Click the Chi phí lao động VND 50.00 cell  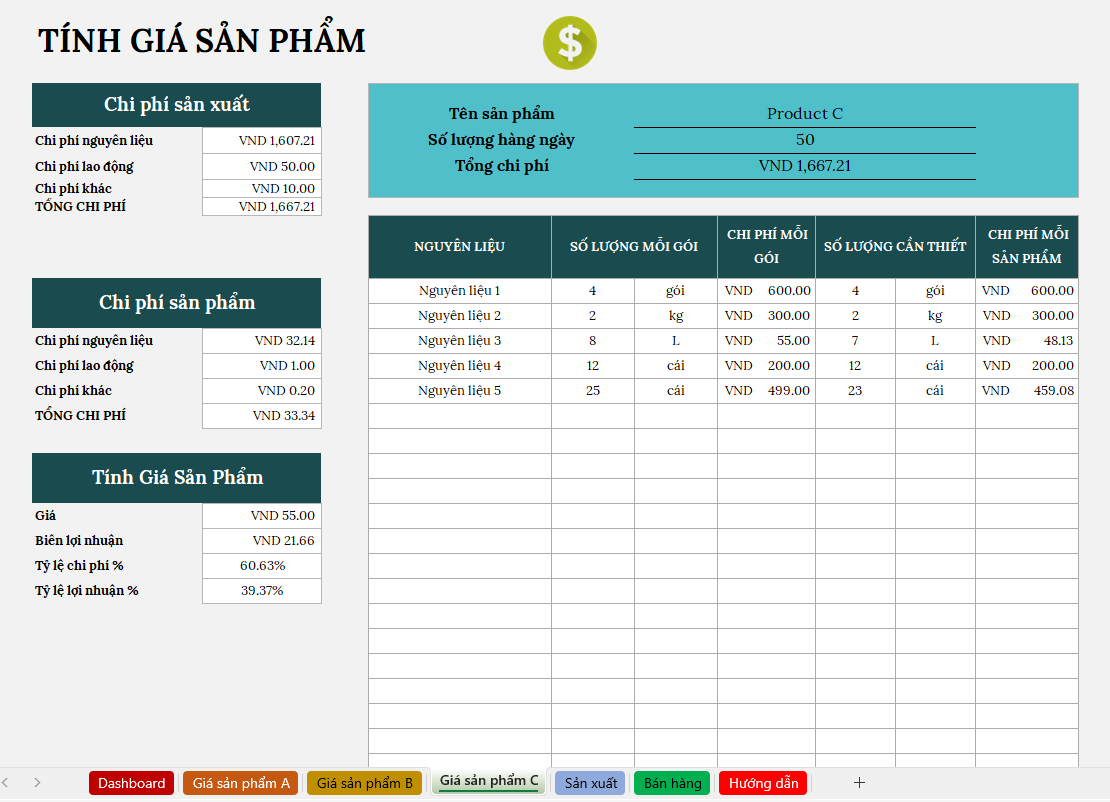[262, 167]
